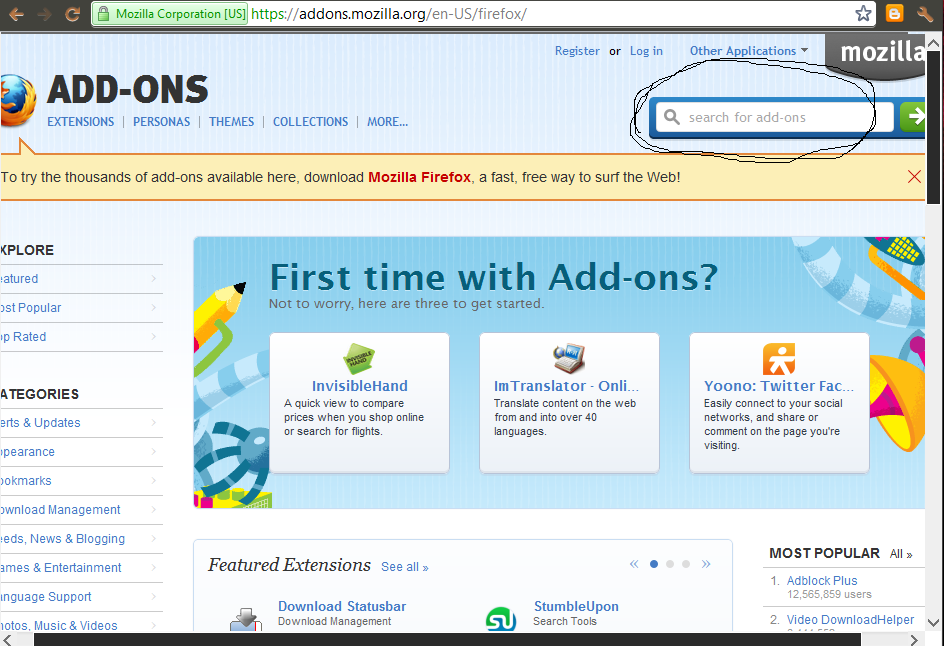Expand the Appearance category chevron

pyautogui.click(x=154, y=452)
